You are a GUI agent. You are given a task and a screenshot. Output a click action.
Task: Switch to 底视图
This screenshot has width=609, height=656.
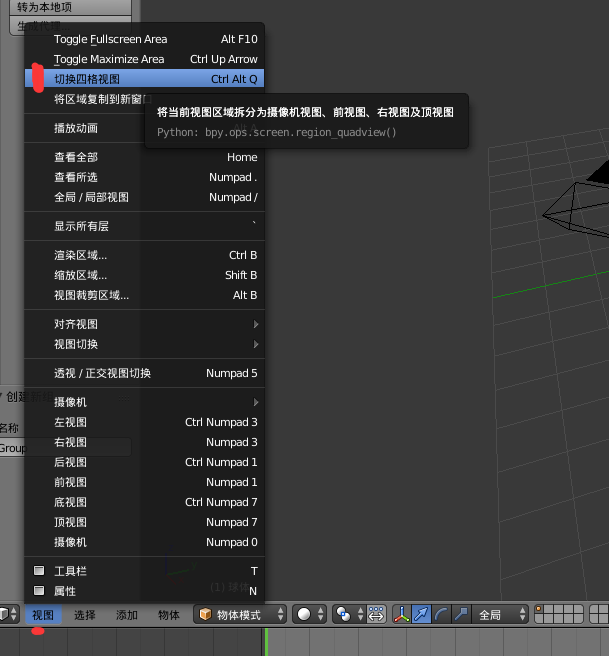(145, 502)
